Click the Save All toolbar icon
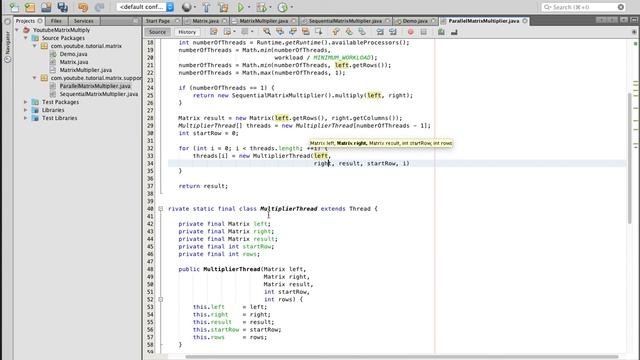Viewport: 640px width, 360px height. click(62, 7)
